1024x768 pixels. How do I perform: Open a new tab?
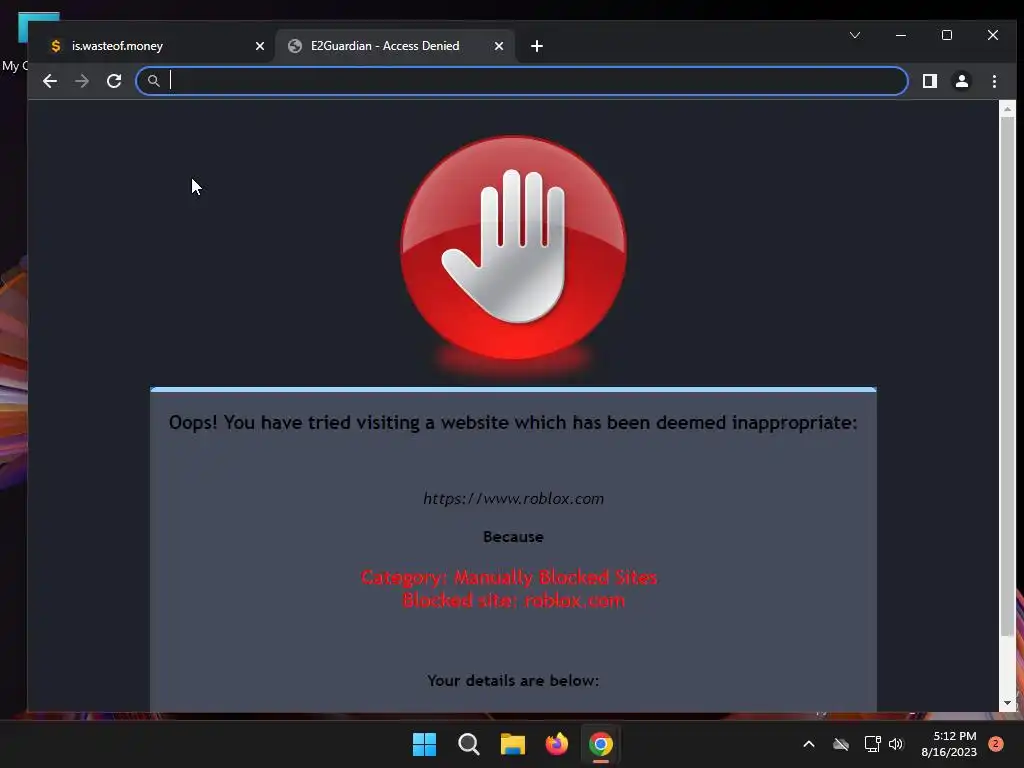[537, 46]
